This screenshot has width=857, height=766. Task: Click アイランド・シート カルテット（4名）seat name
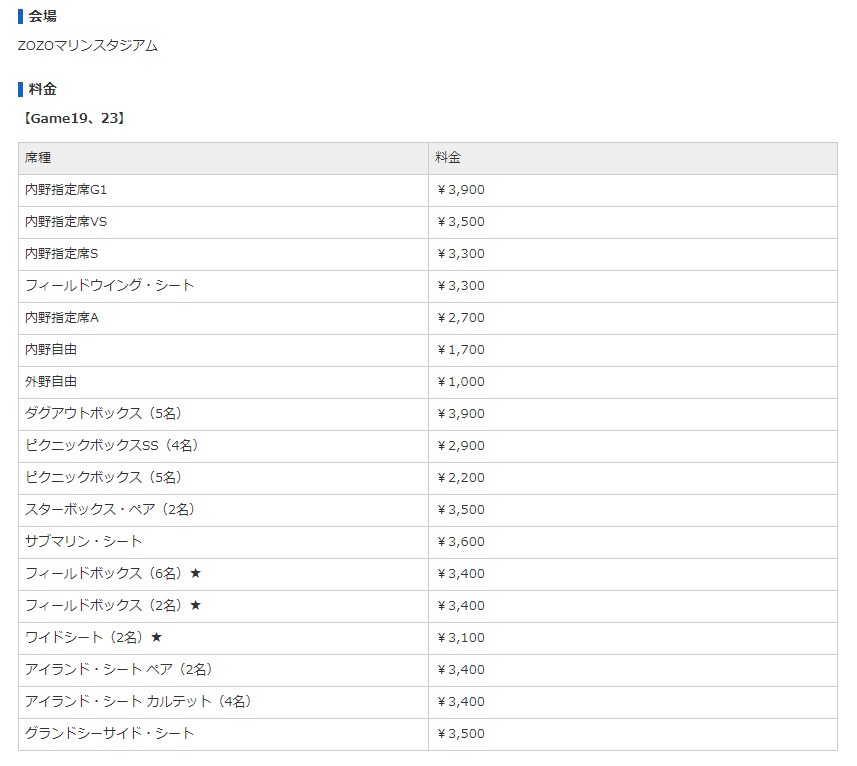(138, 701)
